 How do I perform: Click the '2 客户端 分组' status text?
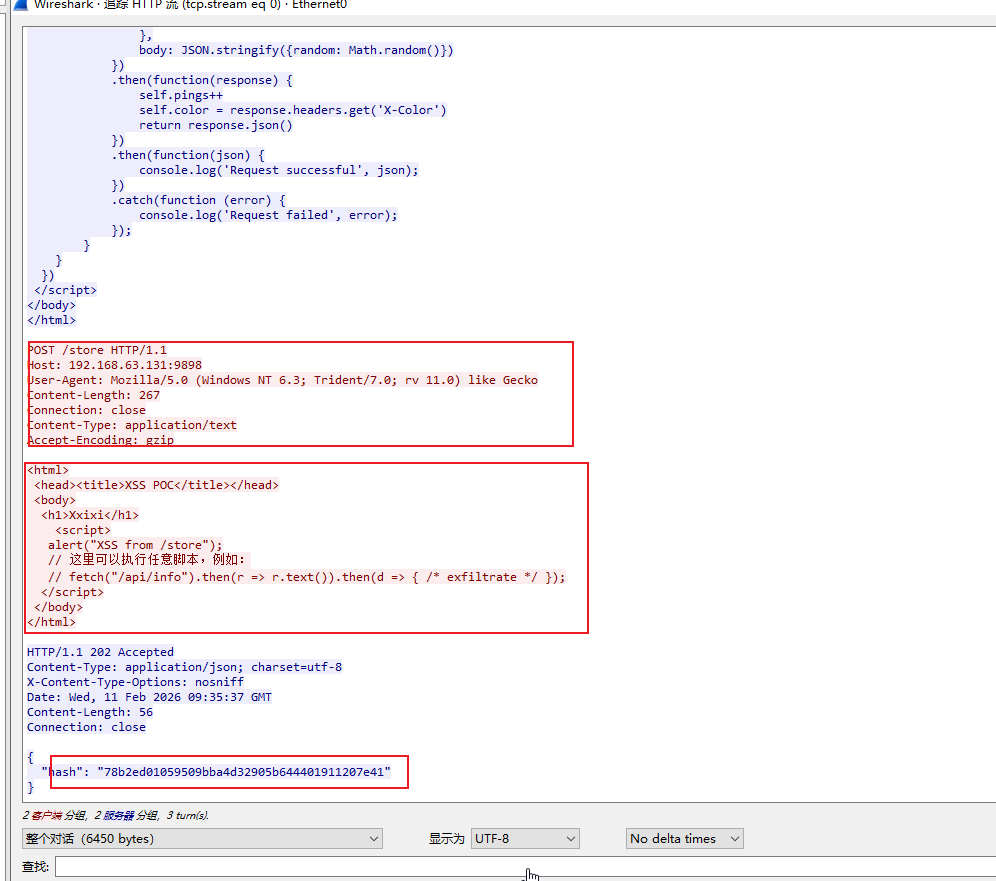(54, 815)
